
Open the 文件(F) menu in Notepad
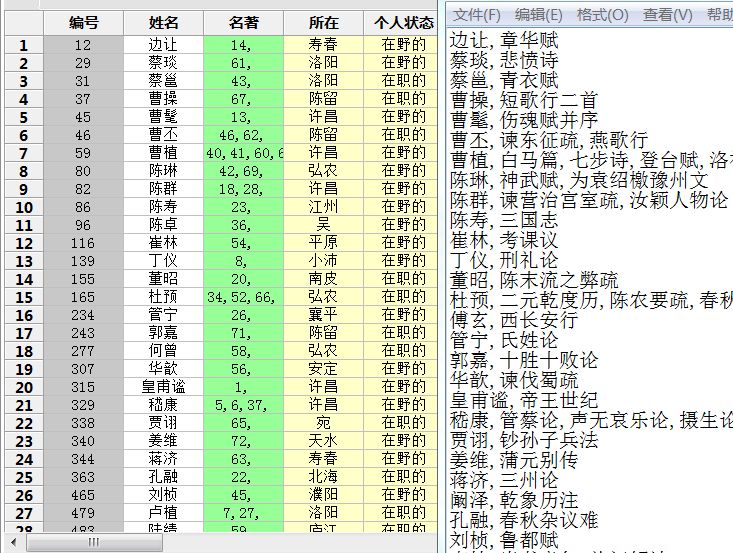(476, 15)
